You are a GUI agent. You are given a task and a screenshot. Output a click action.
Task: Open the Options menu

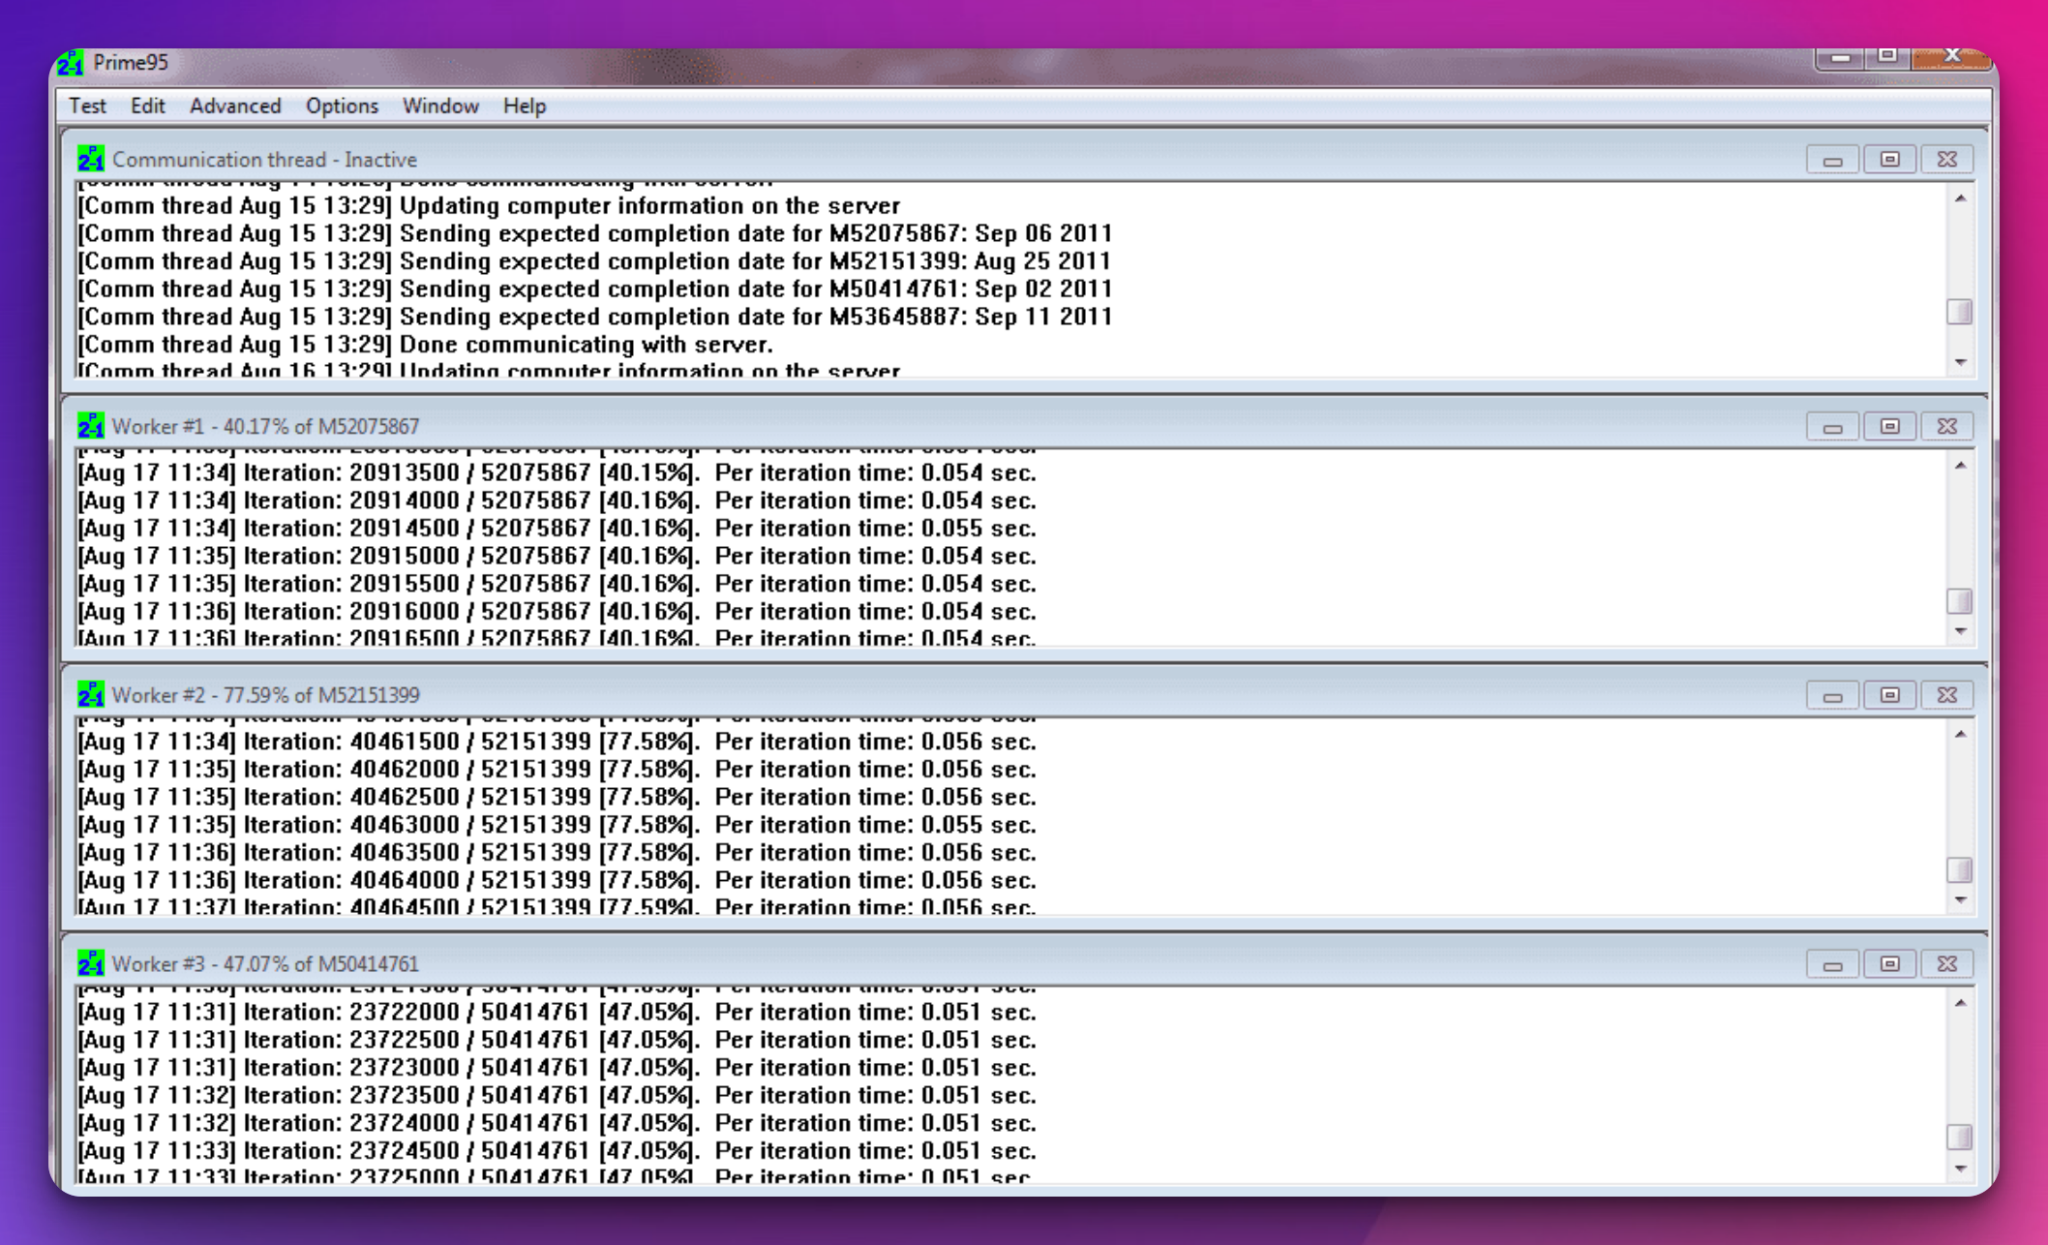pyautogui.click(x=341, y=105)
